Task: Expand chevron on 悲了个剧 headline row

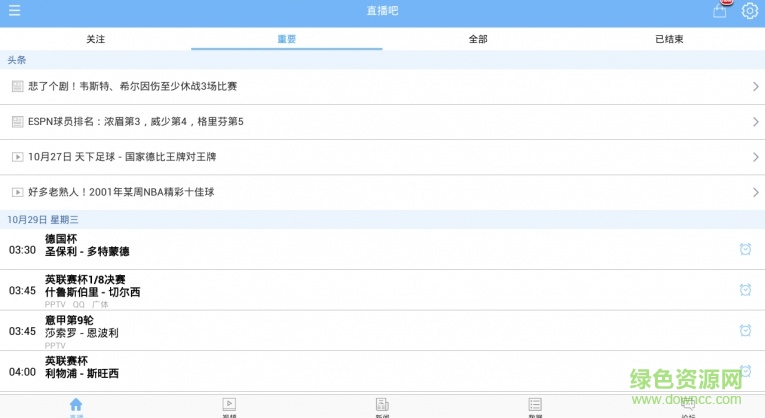Action: [x=755, y=87]
